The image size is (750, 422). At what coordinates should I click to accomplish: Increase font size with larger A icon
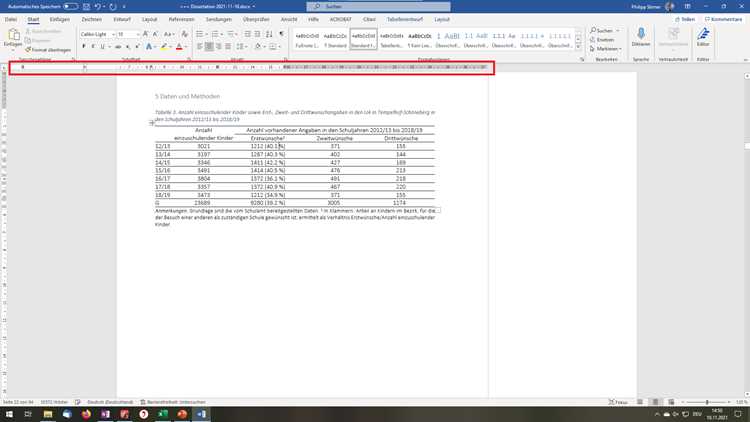[145, 34]
